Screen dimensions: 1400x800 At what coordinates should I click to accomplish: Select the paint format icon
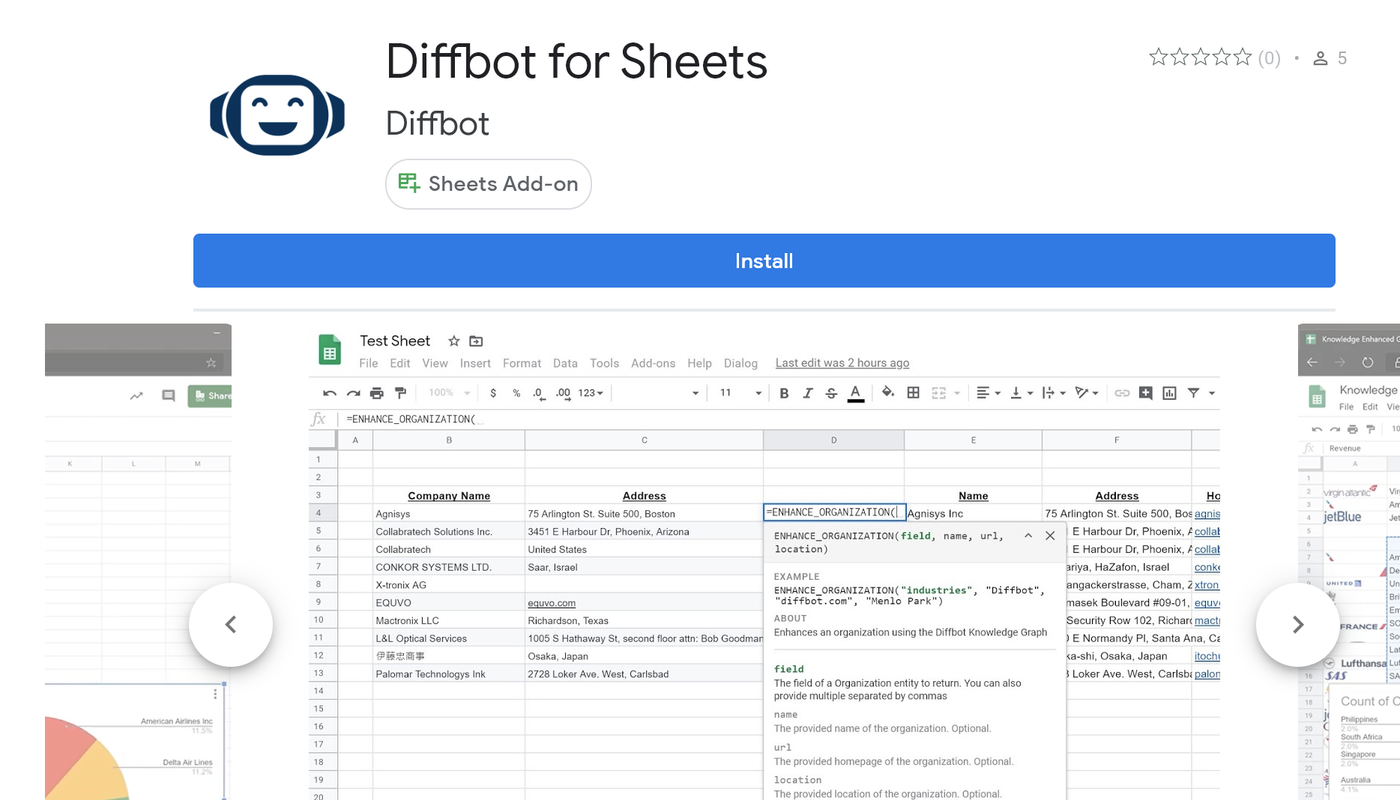[401, 393]
